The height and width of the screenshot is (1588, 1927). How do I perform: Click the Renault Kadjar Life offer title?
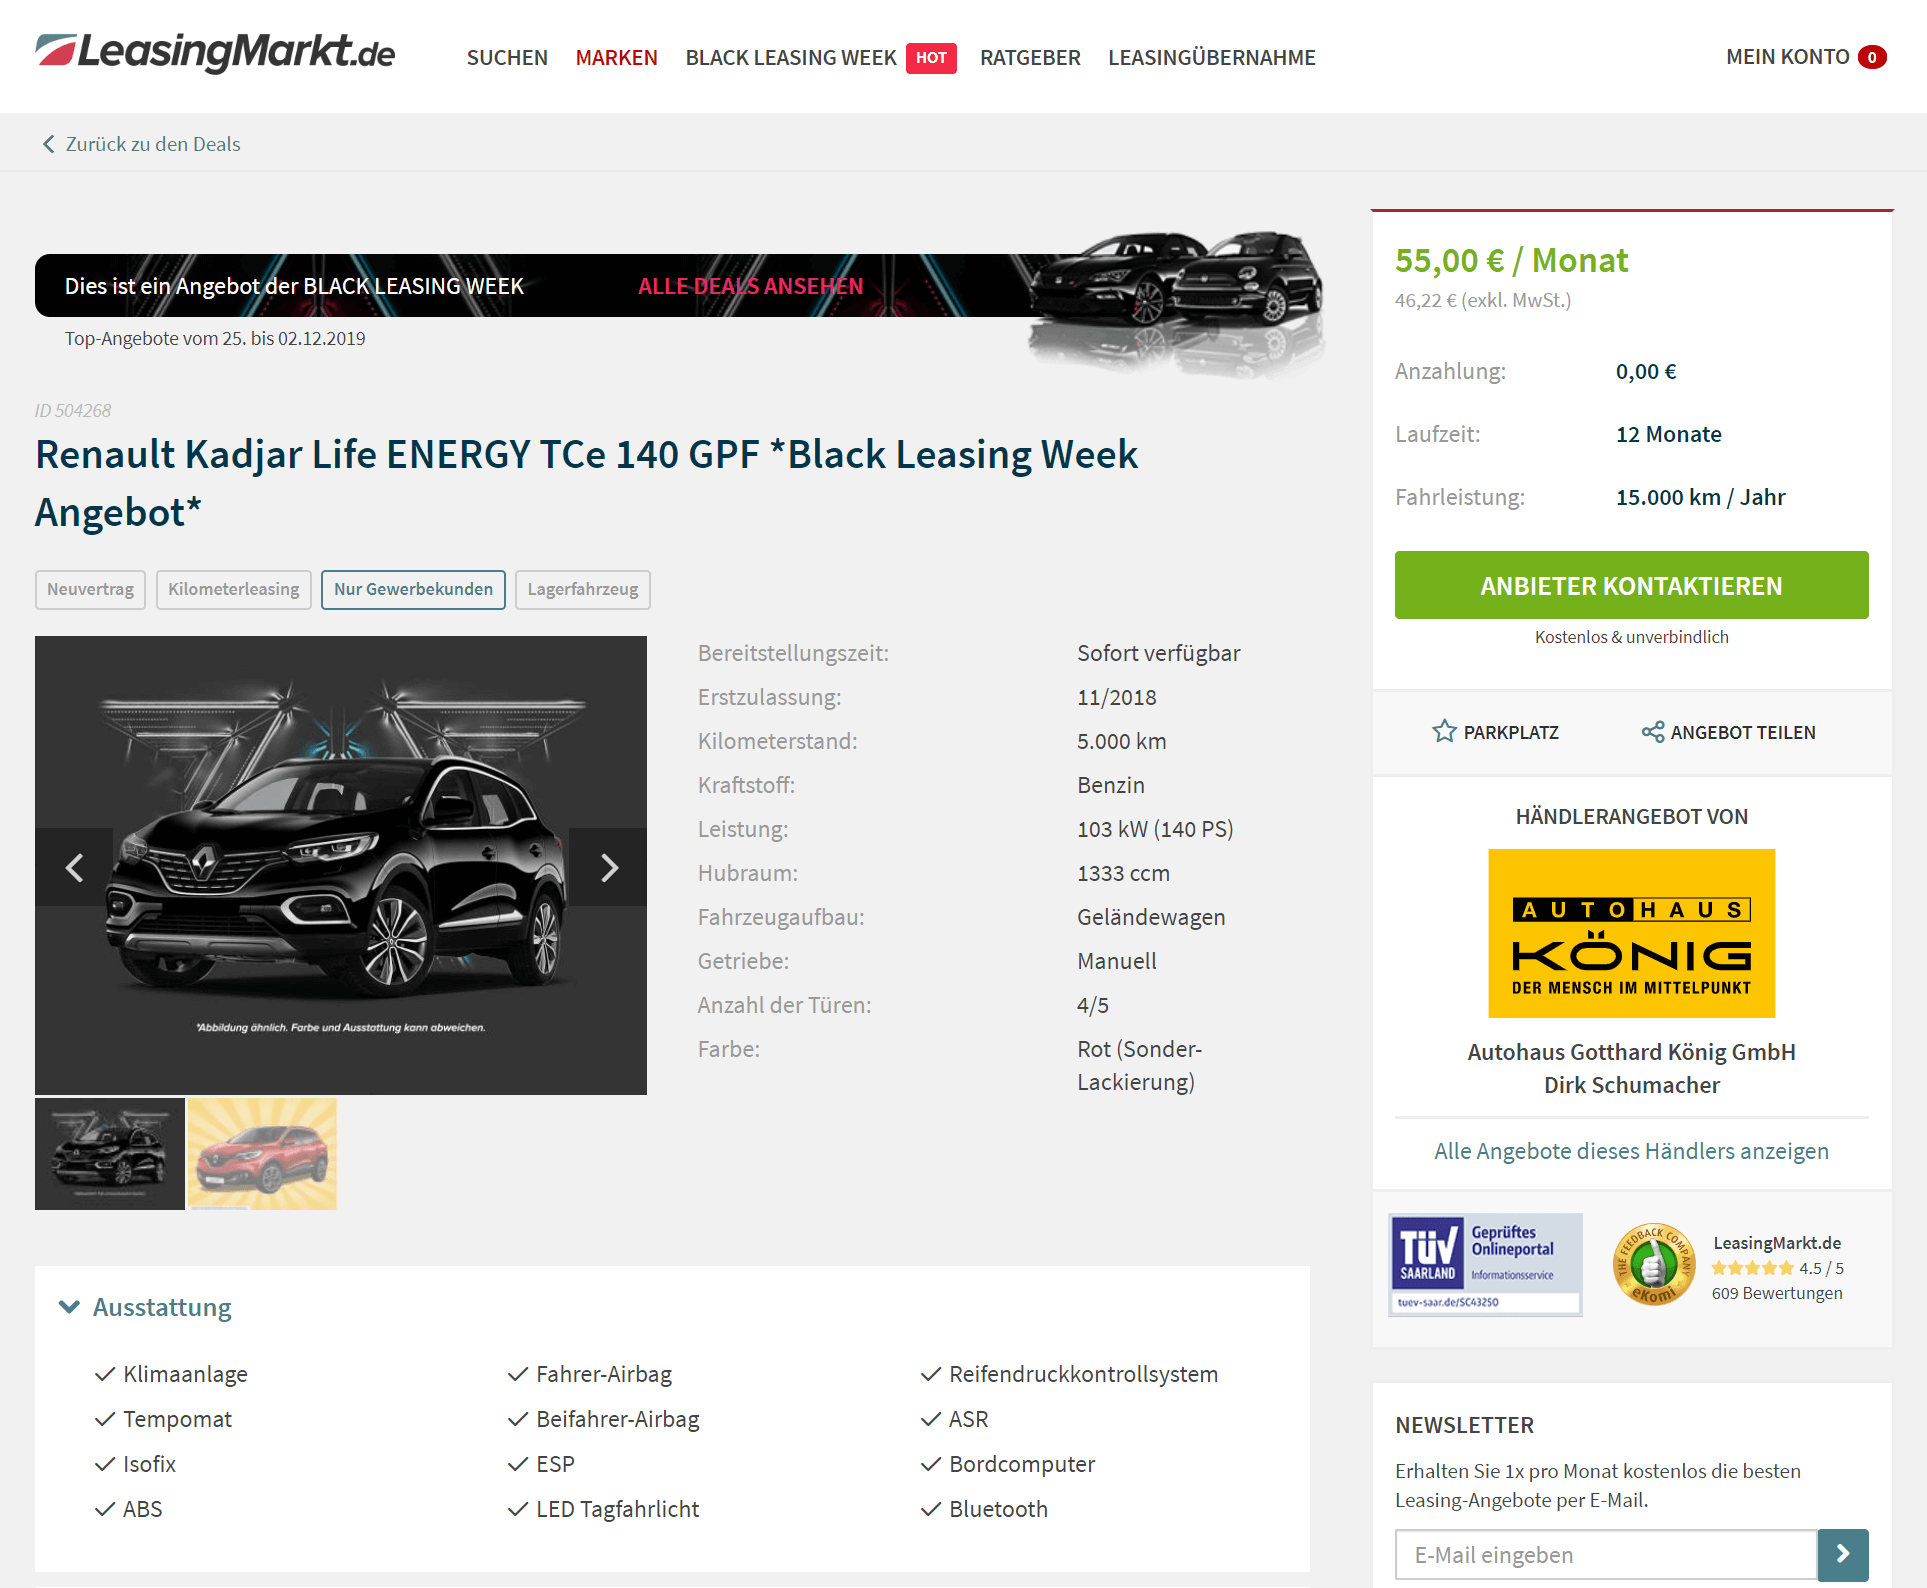tap(586, 483)
